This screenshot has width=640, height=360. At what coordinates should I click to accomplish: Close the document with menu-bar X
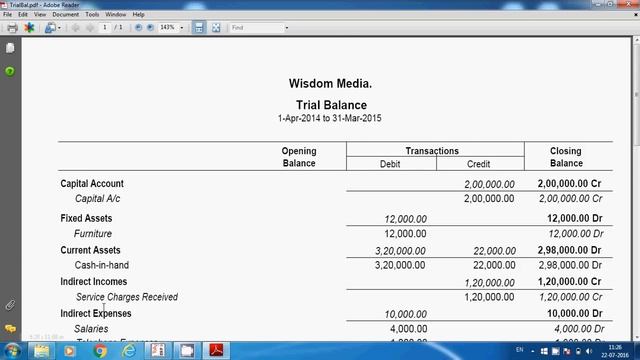(636, 14)
